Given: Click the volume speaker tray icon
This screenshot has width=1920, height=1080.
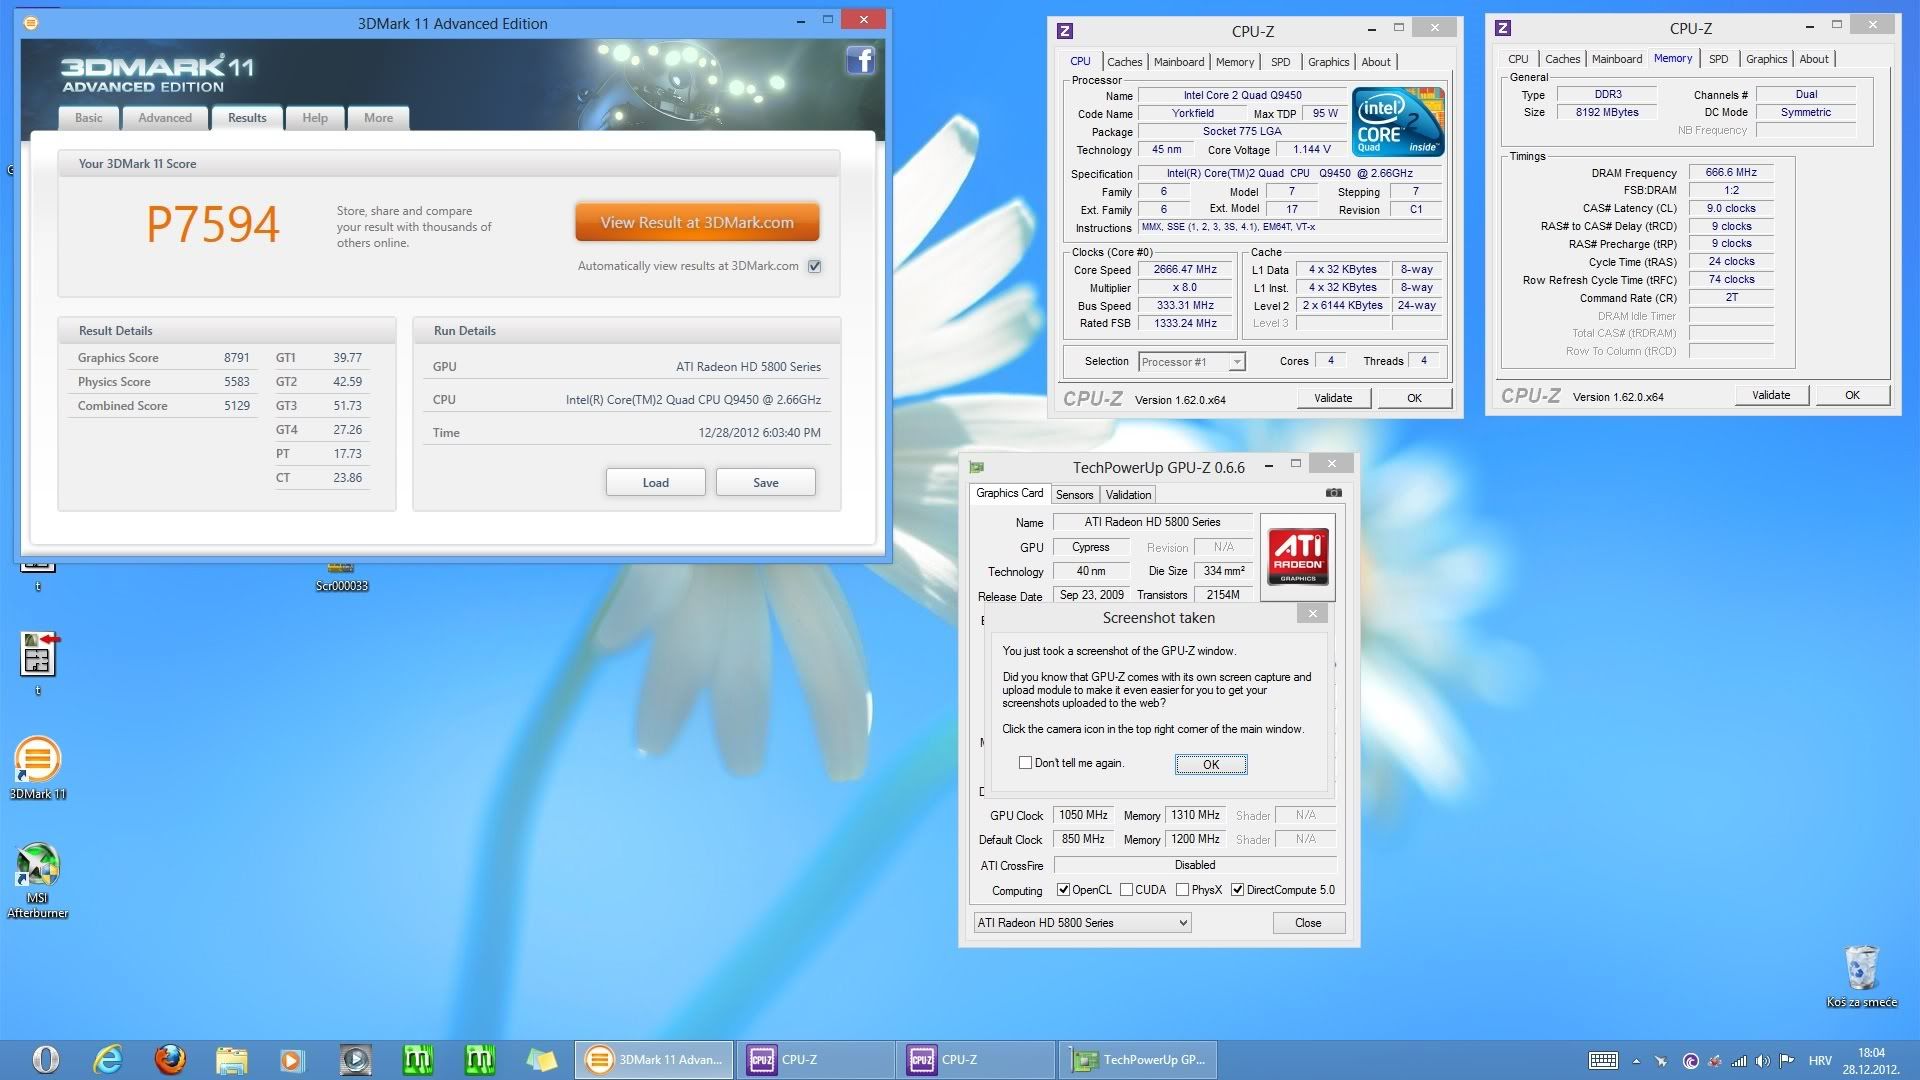Looking at the screenshot, I should point(1762,1060).
